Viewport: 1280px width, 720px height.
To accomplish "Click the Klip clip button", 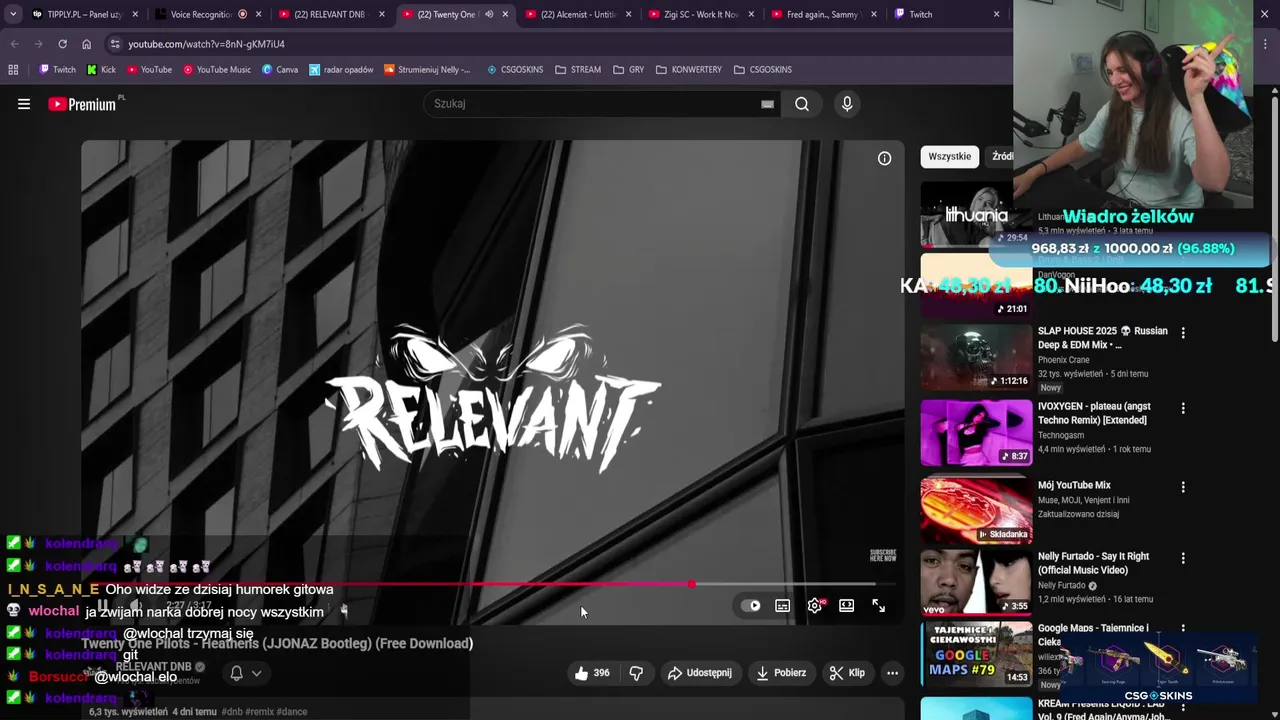I will (847, 673).
